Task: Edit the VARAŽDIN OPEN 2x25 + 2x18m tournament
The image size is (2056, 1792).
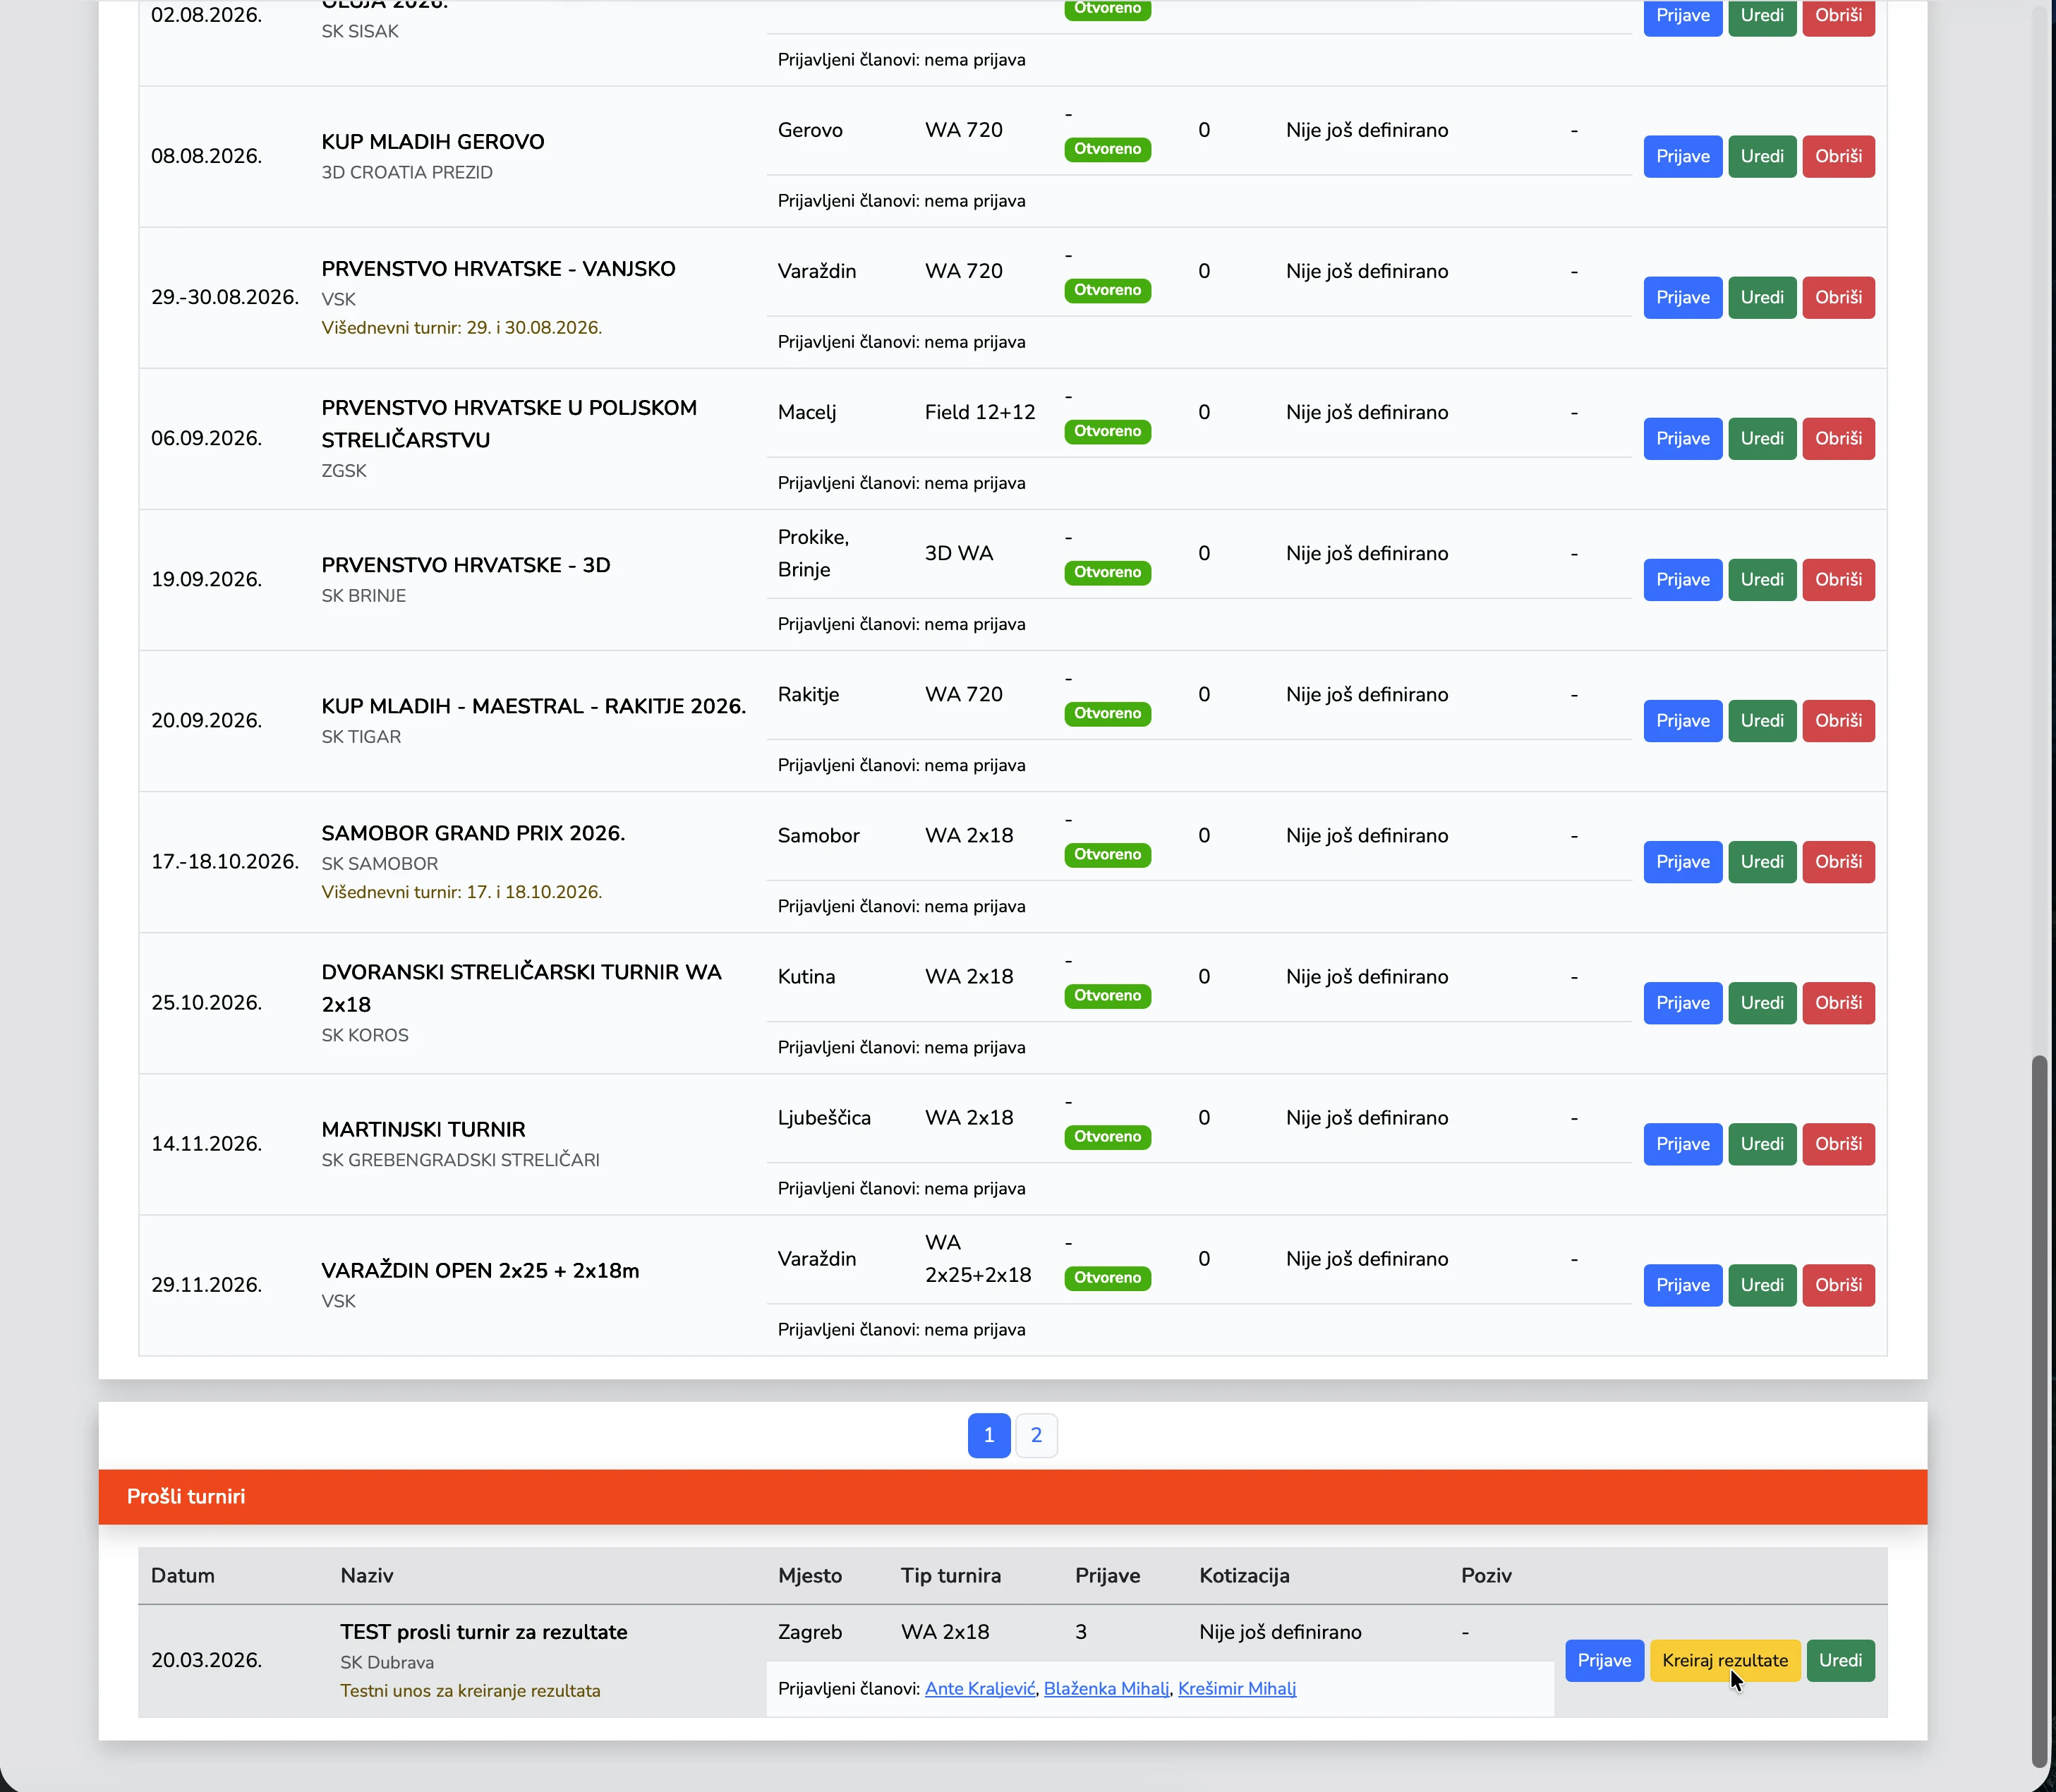Action: (x=1761, y=1284)
